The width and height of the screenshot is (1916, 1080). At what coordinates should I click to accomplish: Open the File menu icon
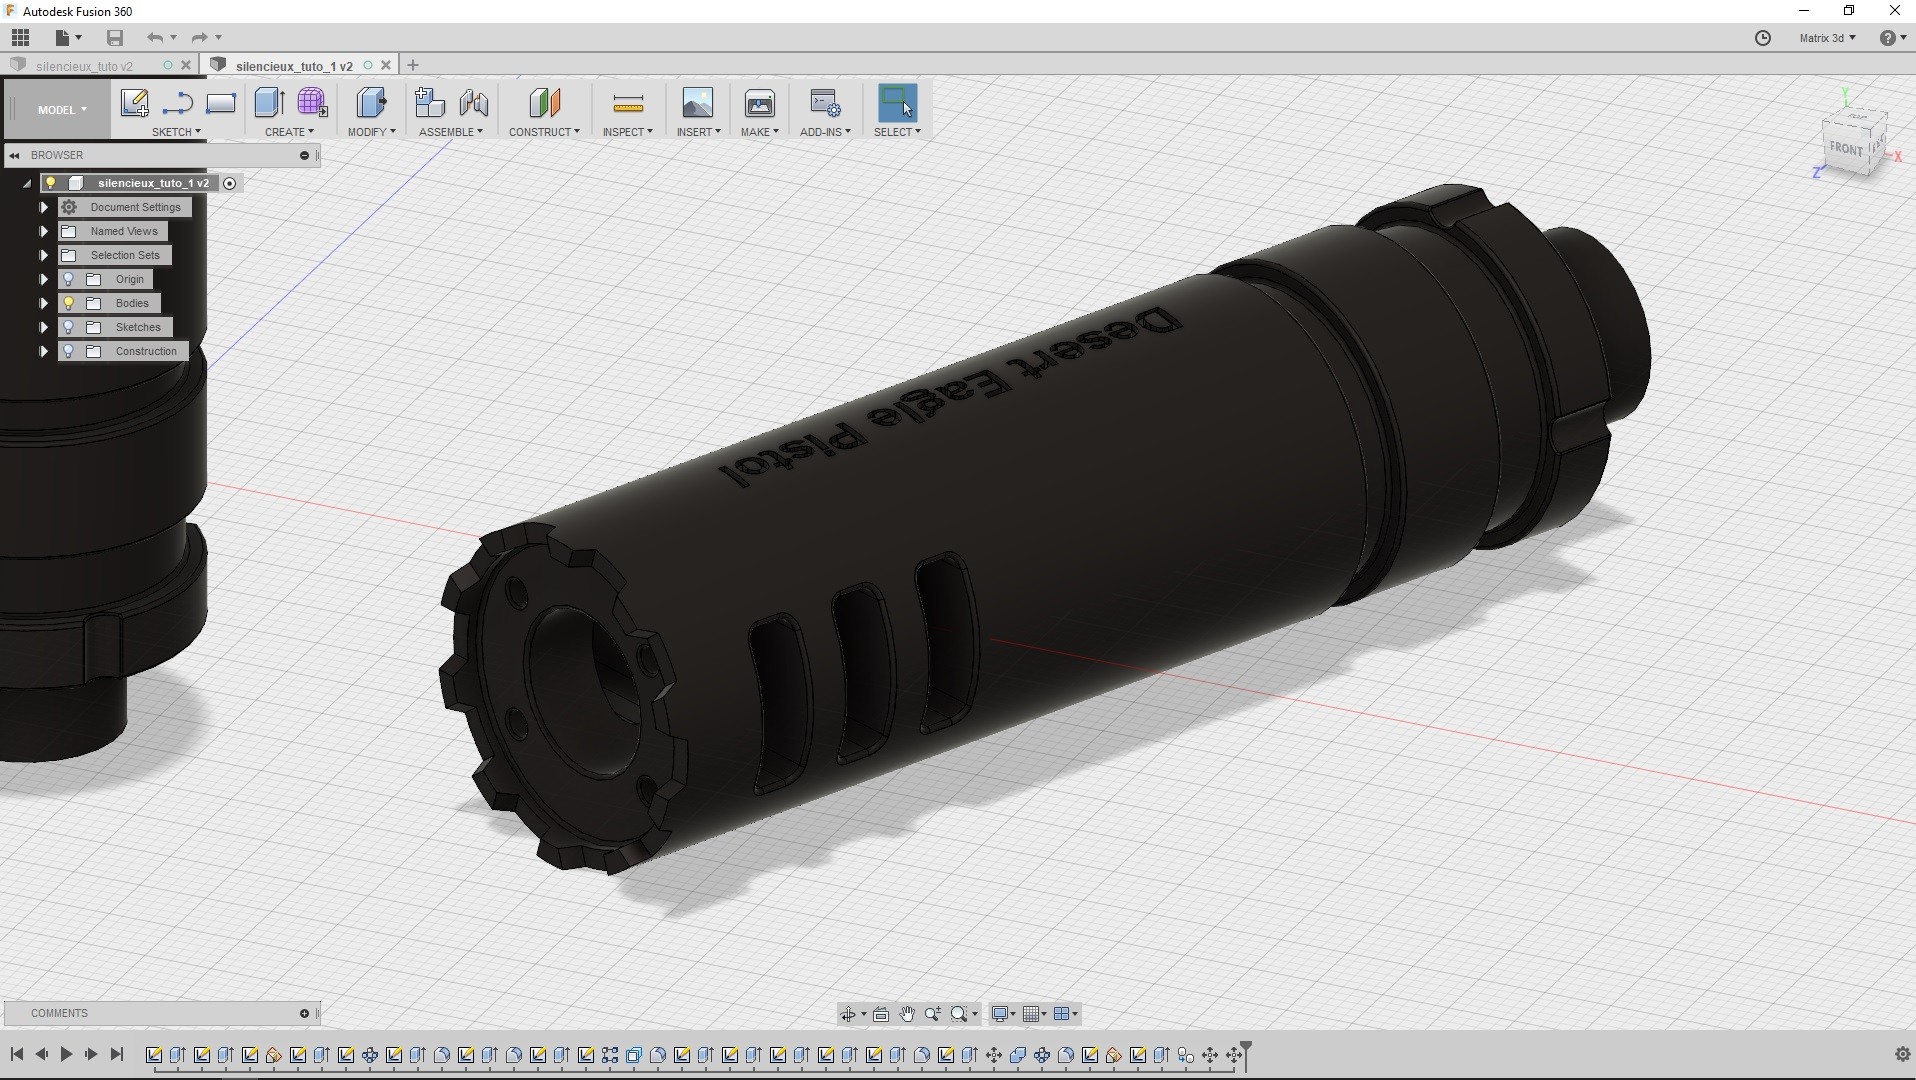(x=68, y=37)
